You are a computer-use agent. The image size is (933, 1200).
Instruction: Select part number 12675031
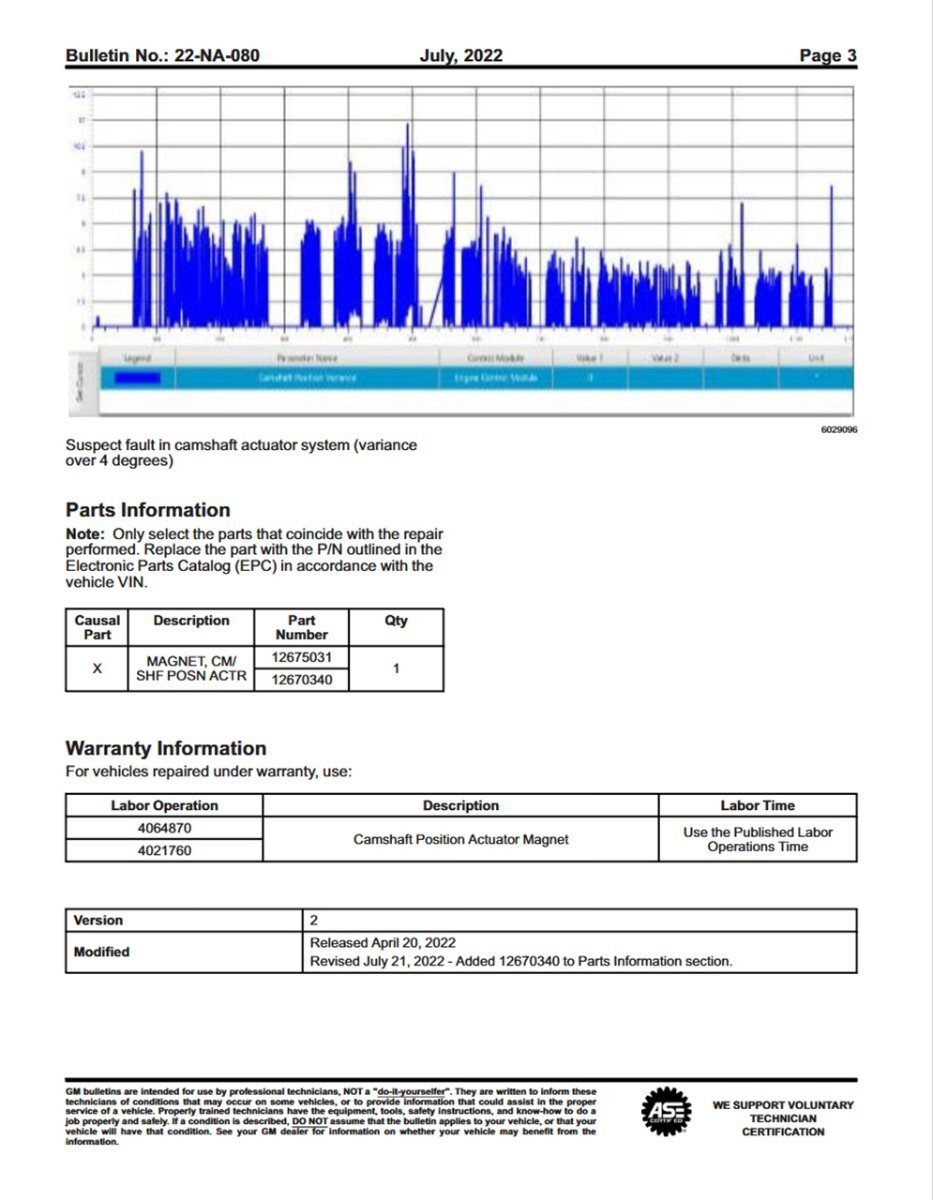[x=301, y=657]
